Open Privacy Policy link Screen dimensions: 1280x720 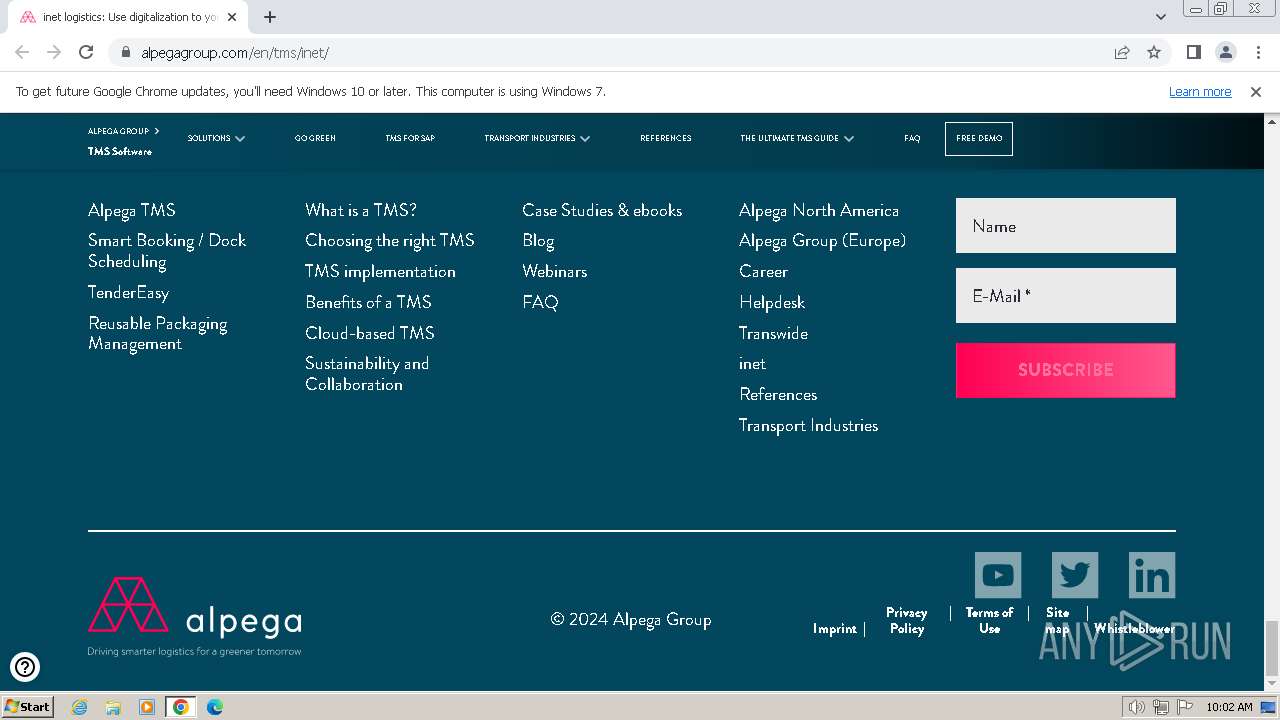(907, 620)
